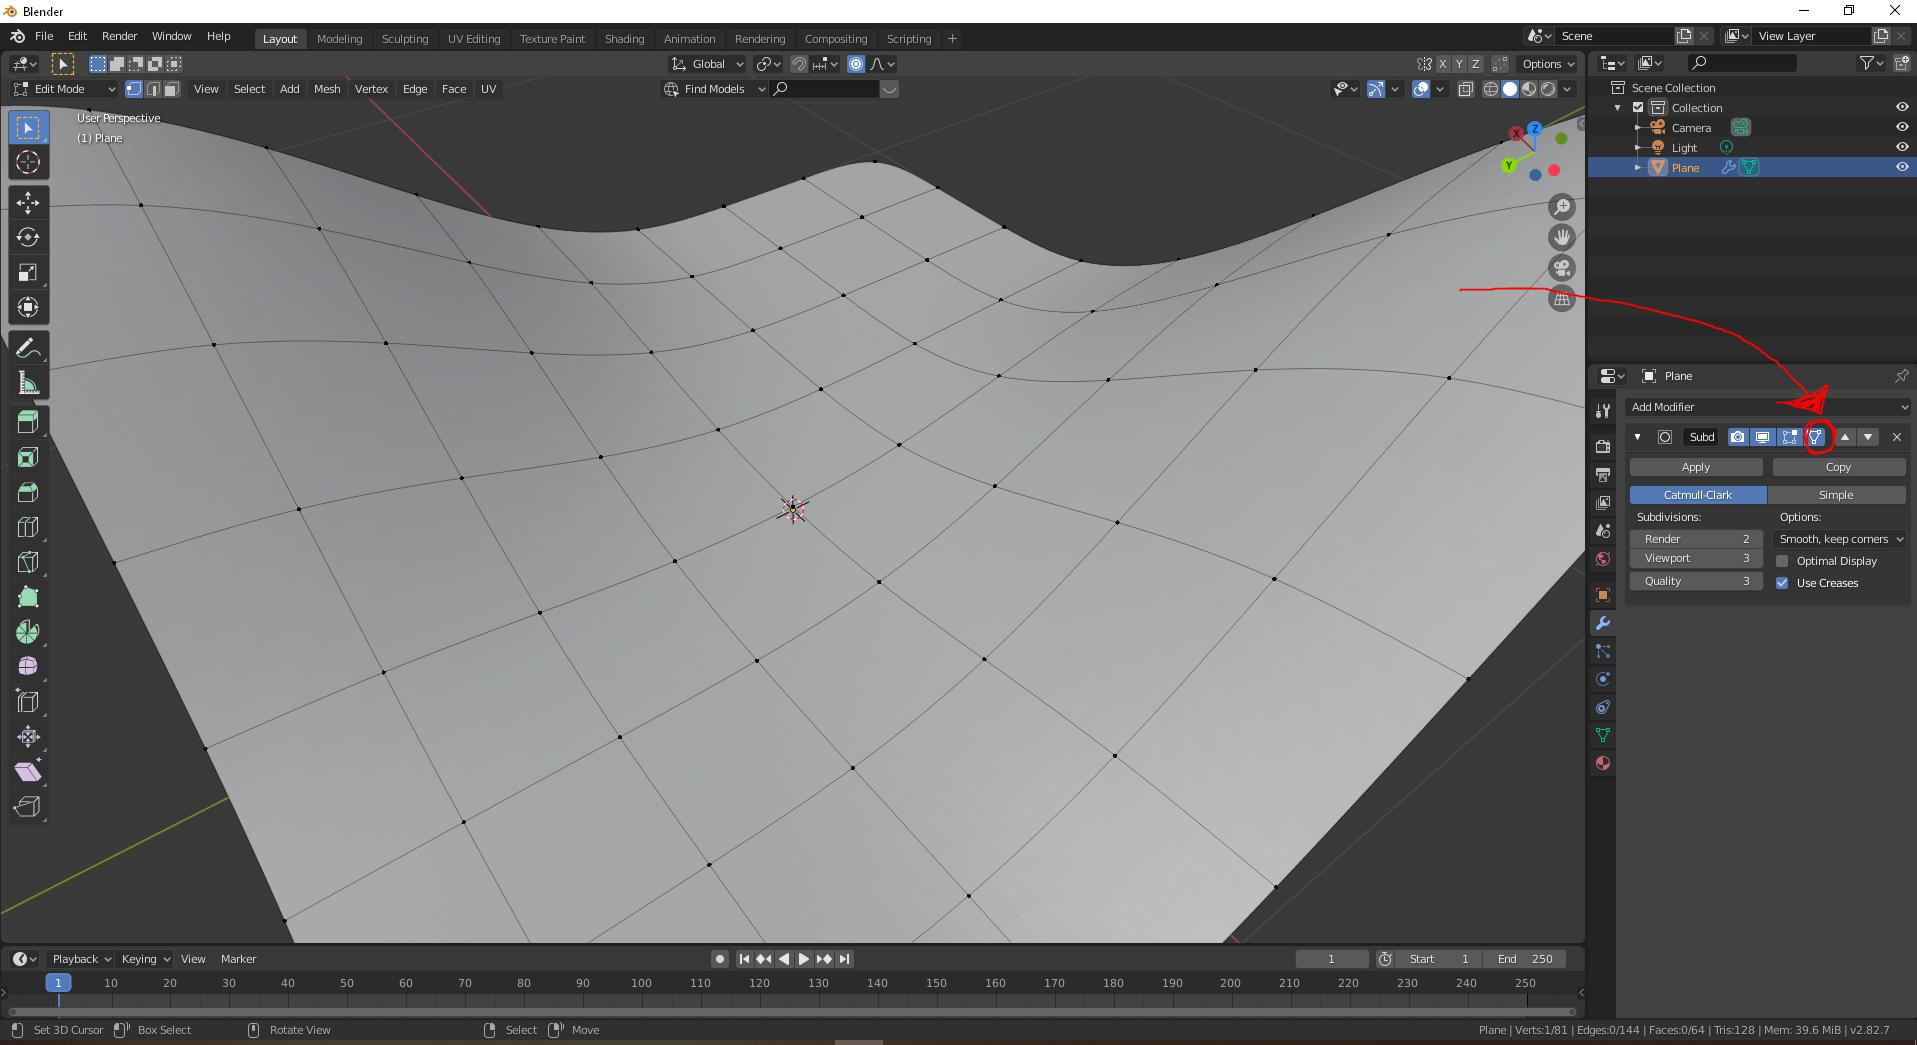Screen dimensions: 1917x1045
Task: Jump to the last frame in the timeline
Action: click(x=845, y=958)
